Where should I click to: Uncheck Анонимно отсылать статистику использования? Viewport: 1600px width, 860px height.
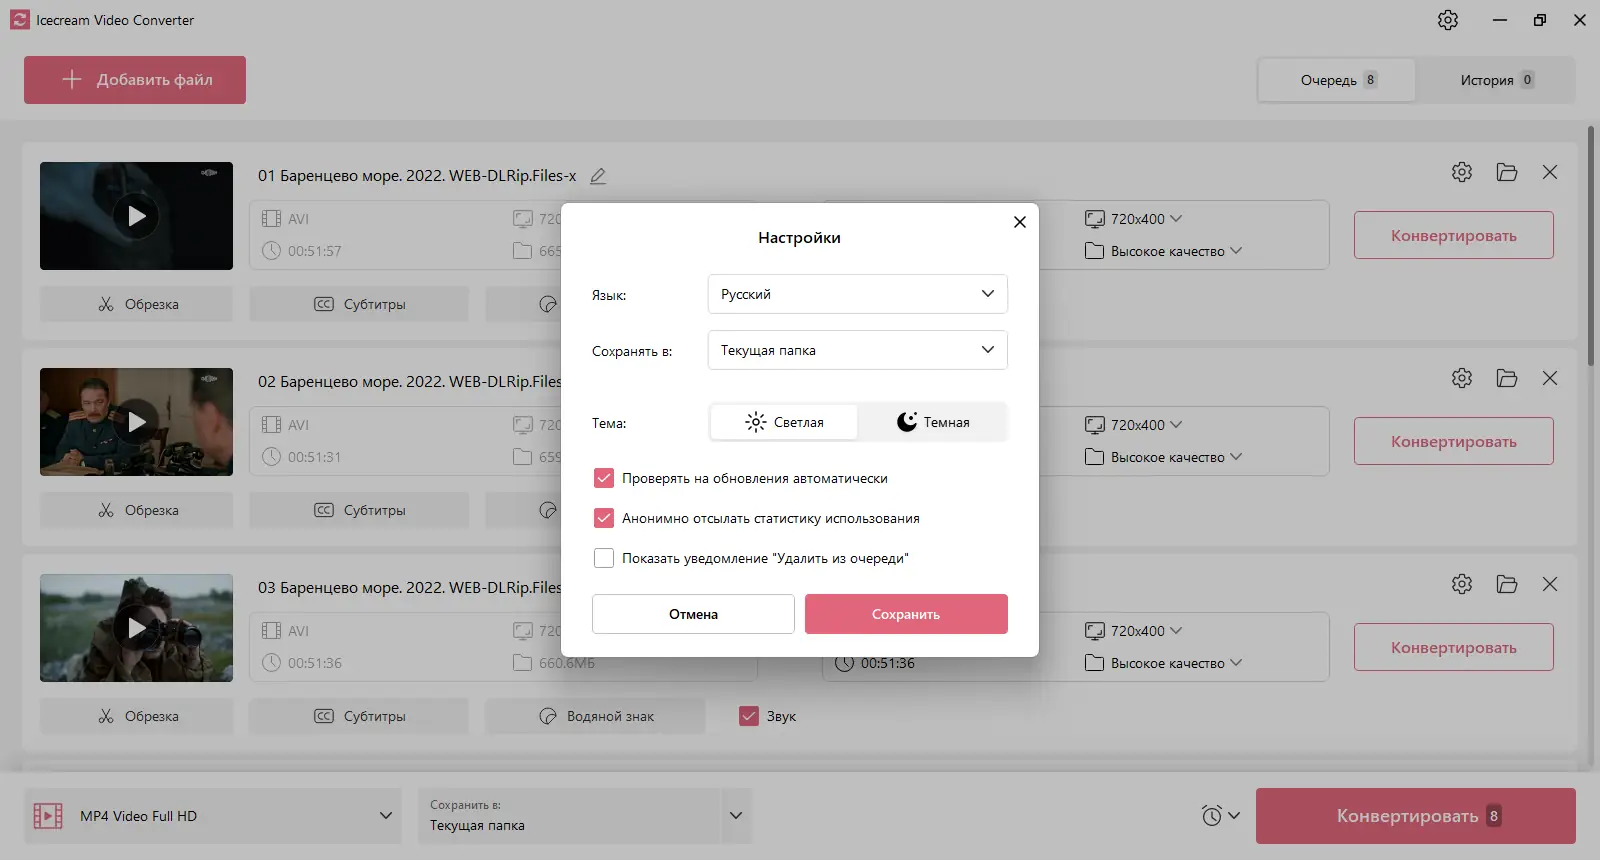pos(604,518)
